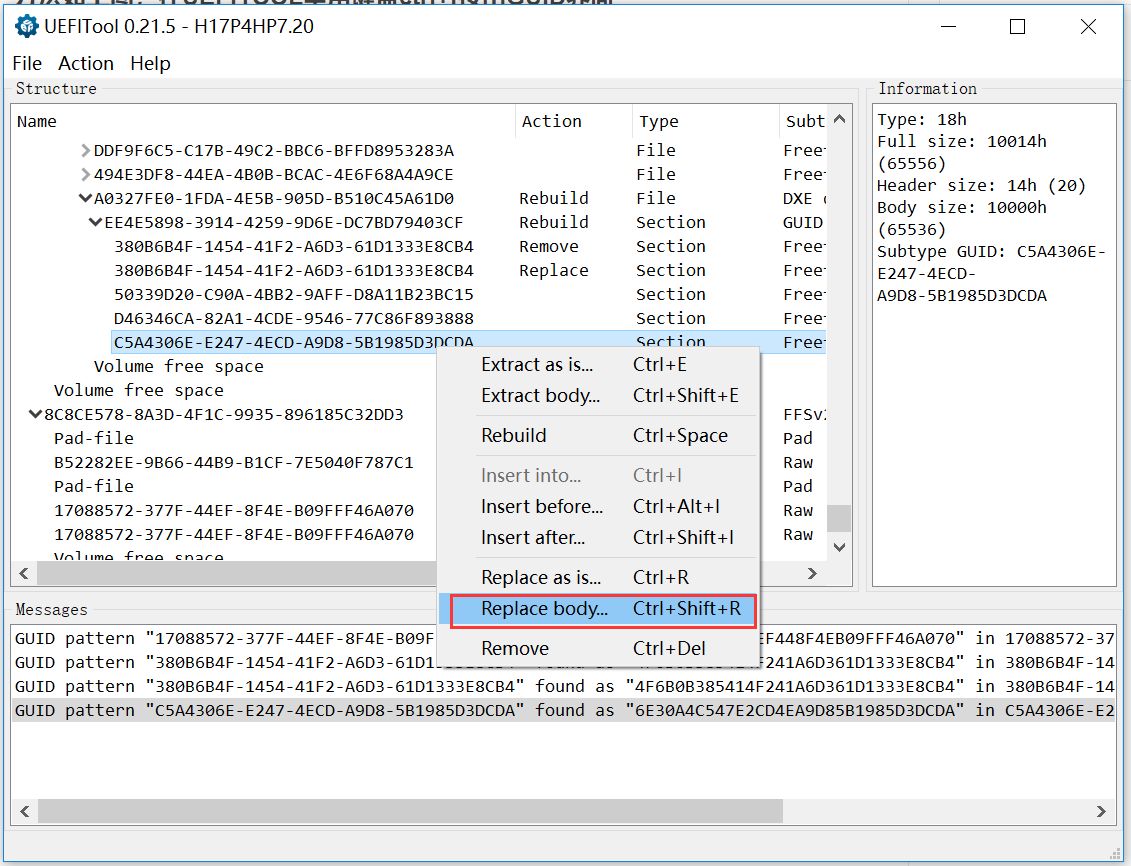Choose Remove from the context menu
The height and width of the screenshot is (866, 1131).
click(x=599, y=649)
